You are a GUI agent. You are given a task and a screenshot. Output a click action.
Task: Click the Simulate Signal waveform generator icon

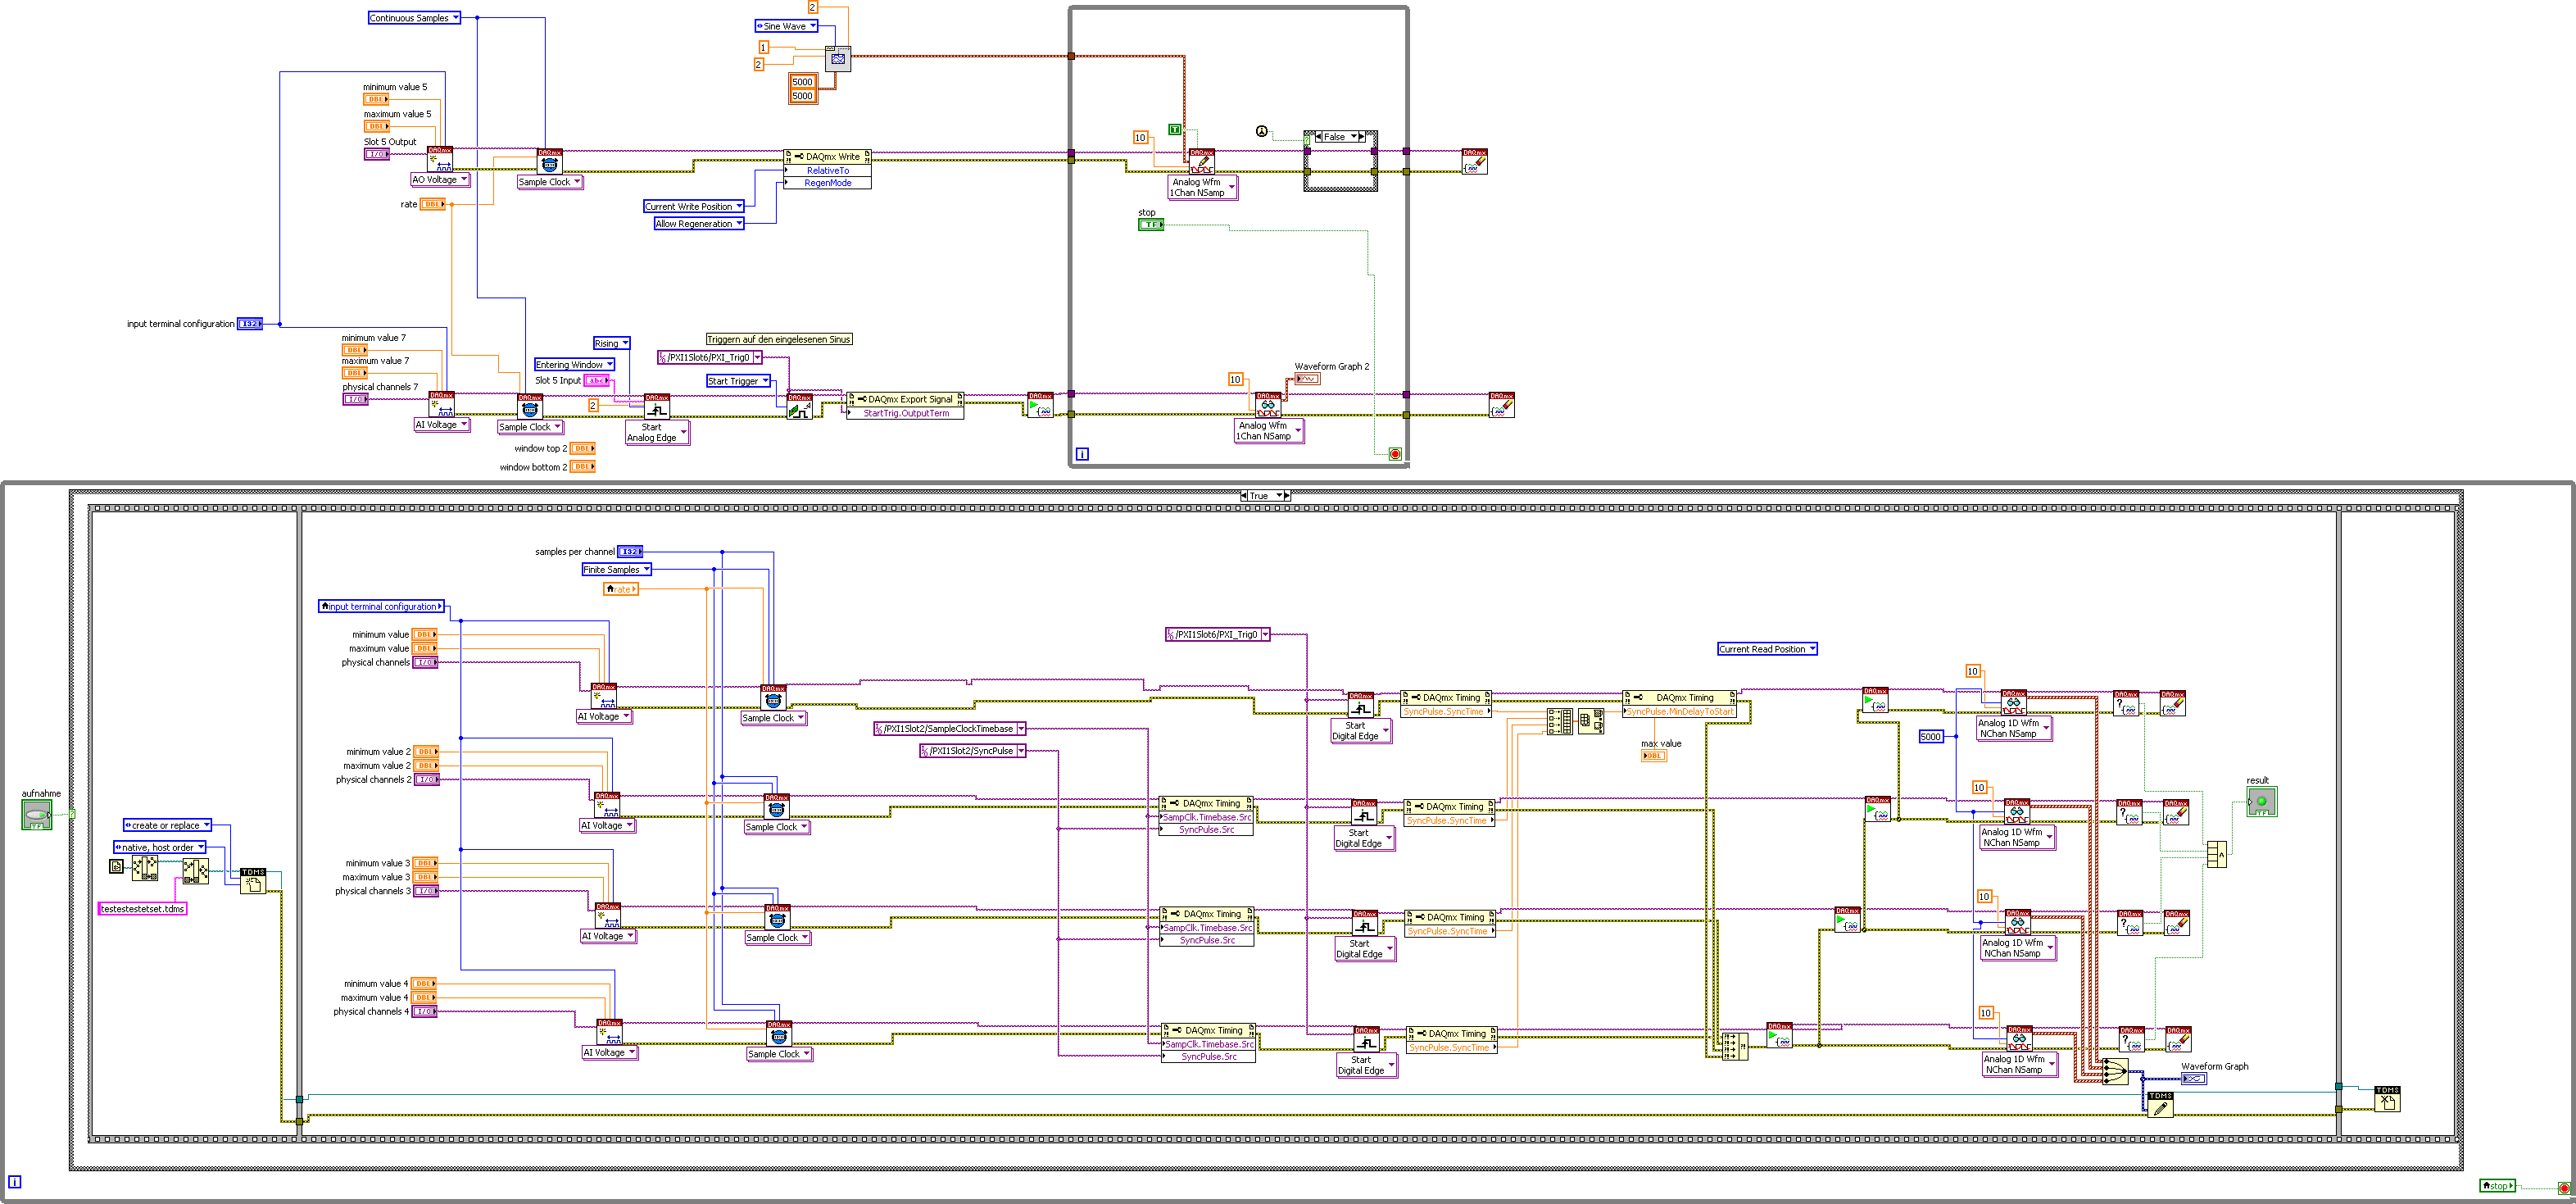pyautogui.click(x=838, y=59)
